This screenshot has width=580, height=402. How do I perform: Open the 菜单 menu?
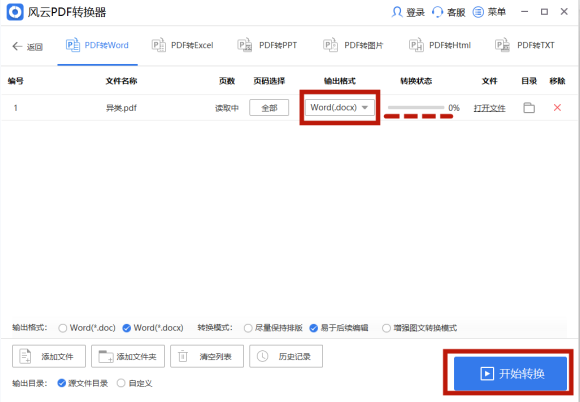(489, 12)
